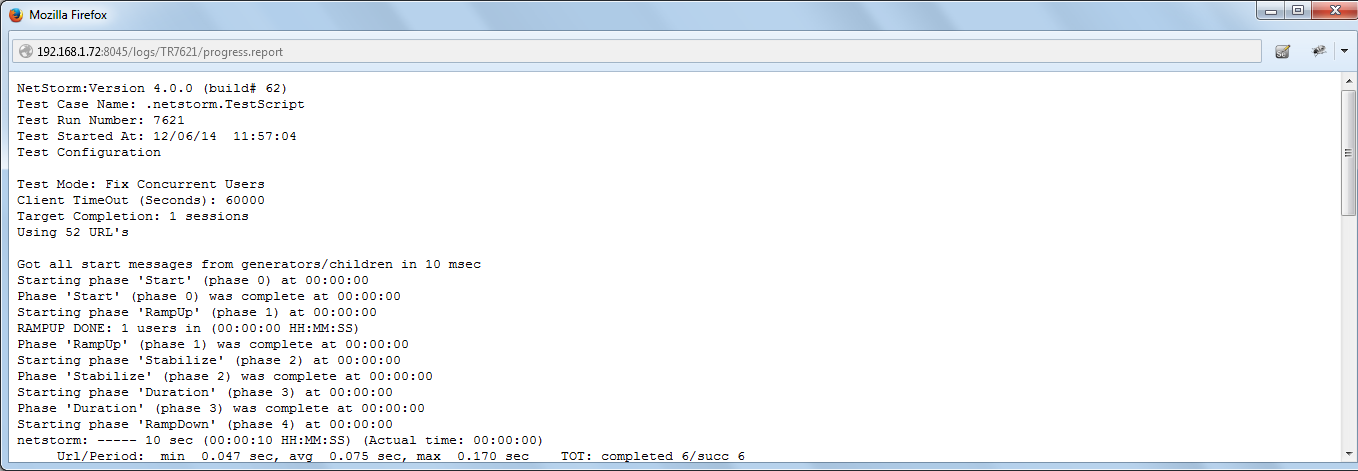This screenshot has width=1358, height=471.
Task: Click 'Starting phase 'RampUp' (phase 1)' line
Action: point(197,312)
